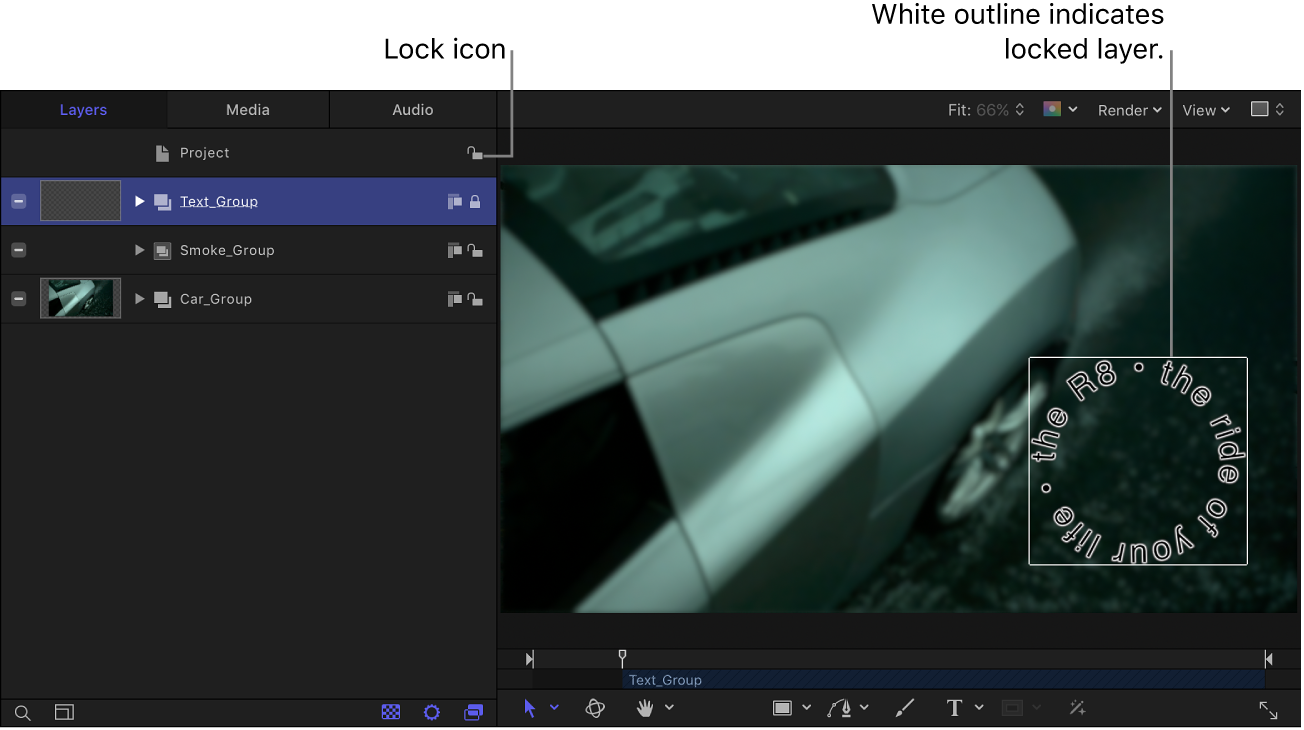Switch to the Audio tab
Viewport: 1304px width, 730px height.
[412, 110]
